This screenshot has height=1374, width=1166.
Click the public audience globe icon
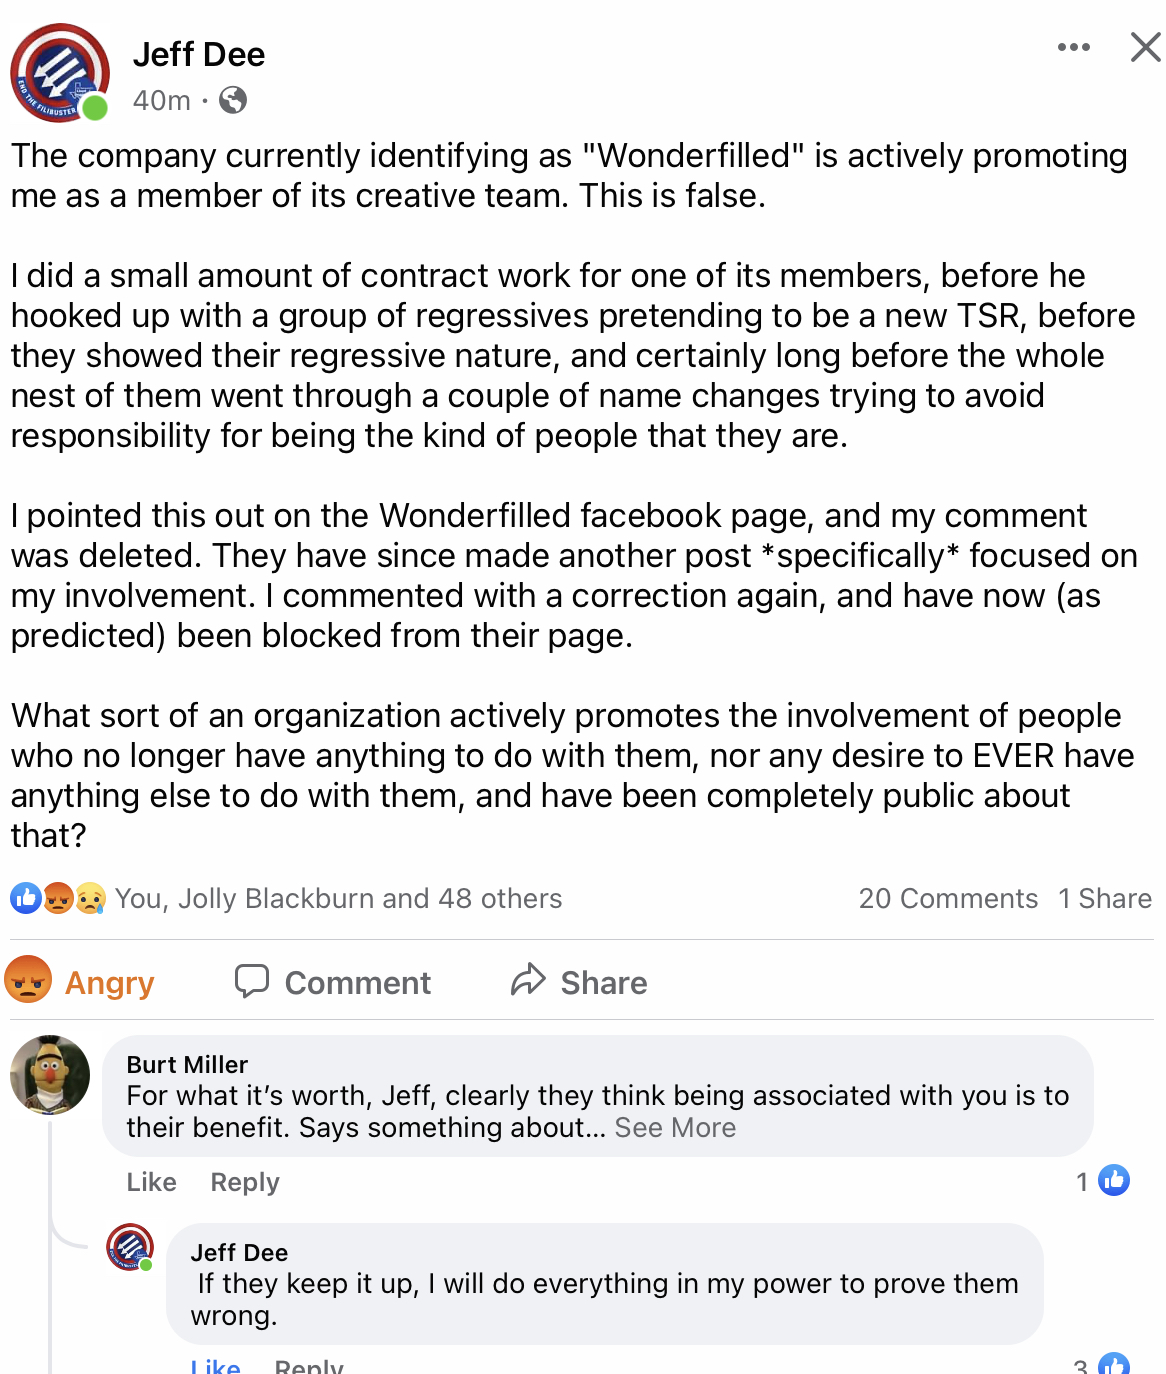pos(233,100)
